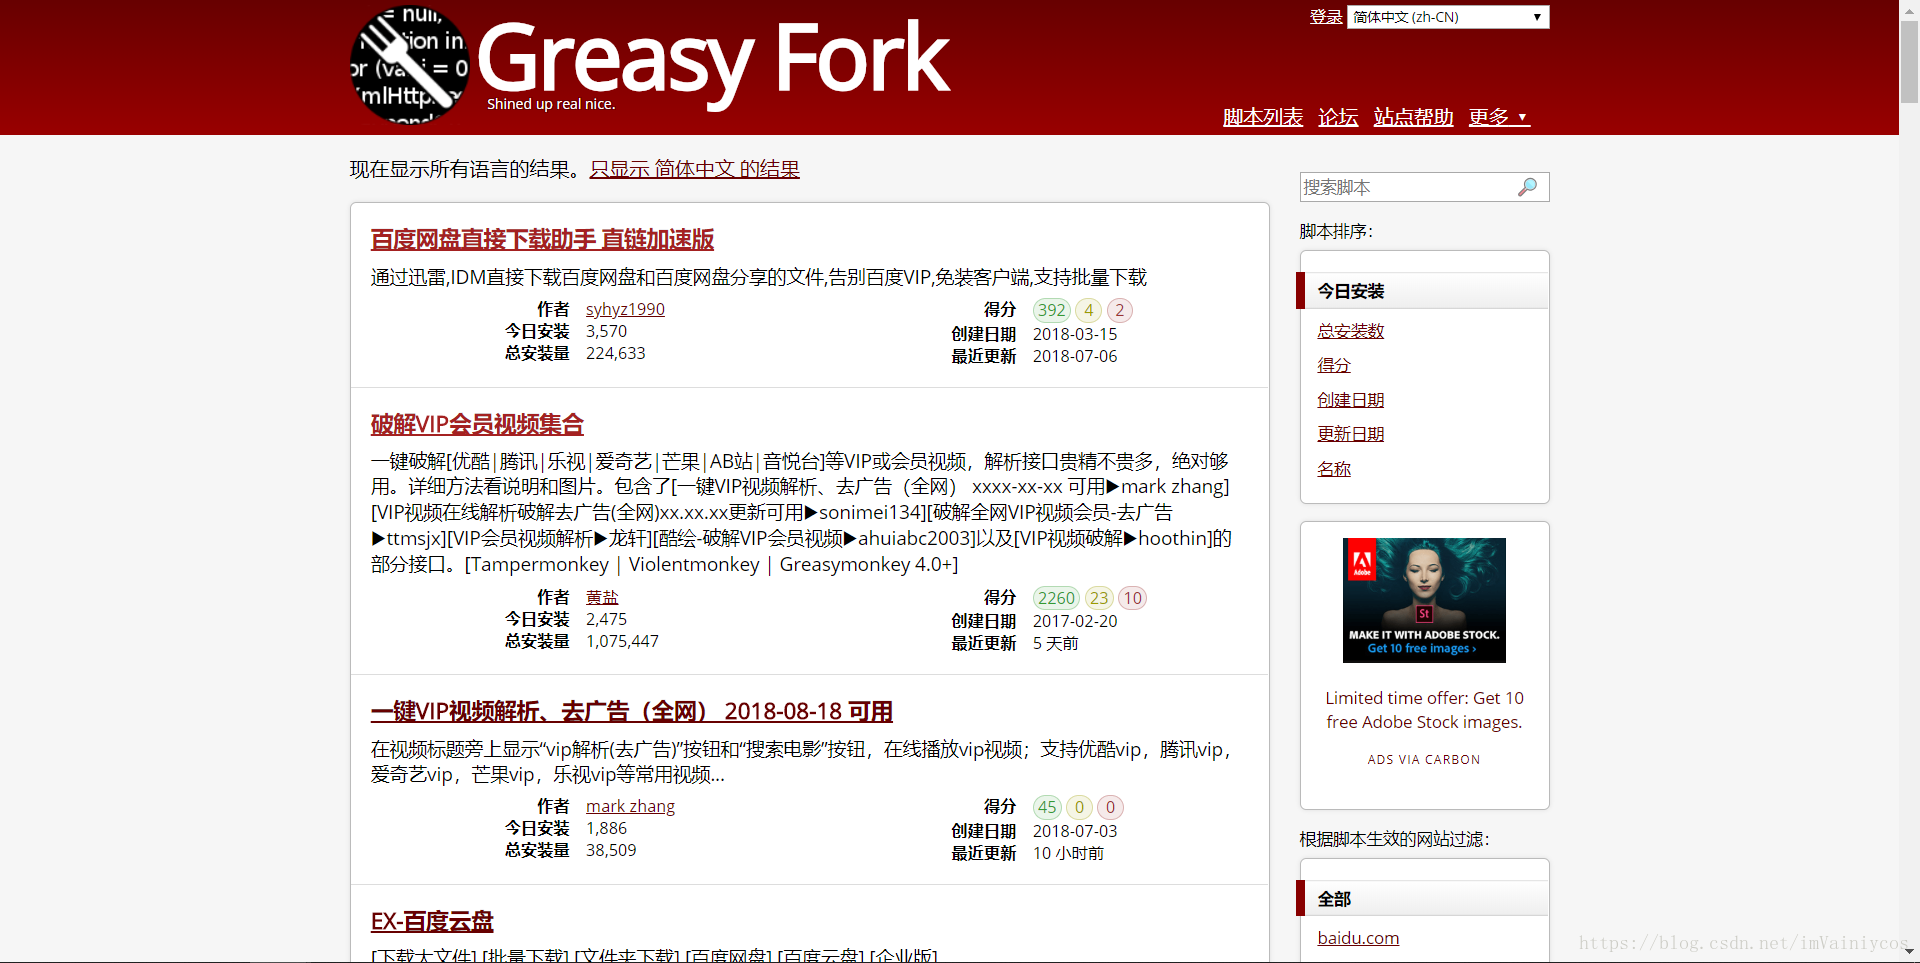Click the yellow 23 ok rating badge
Viewport: 1920px width, 963px height.
click(1099, 598)
